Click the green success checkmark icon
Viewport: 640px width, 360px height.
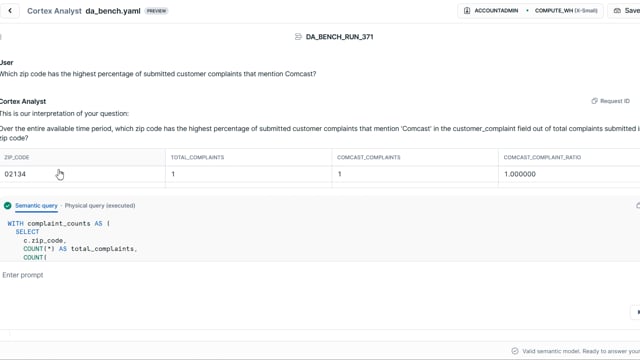click(x=7, y=206)
